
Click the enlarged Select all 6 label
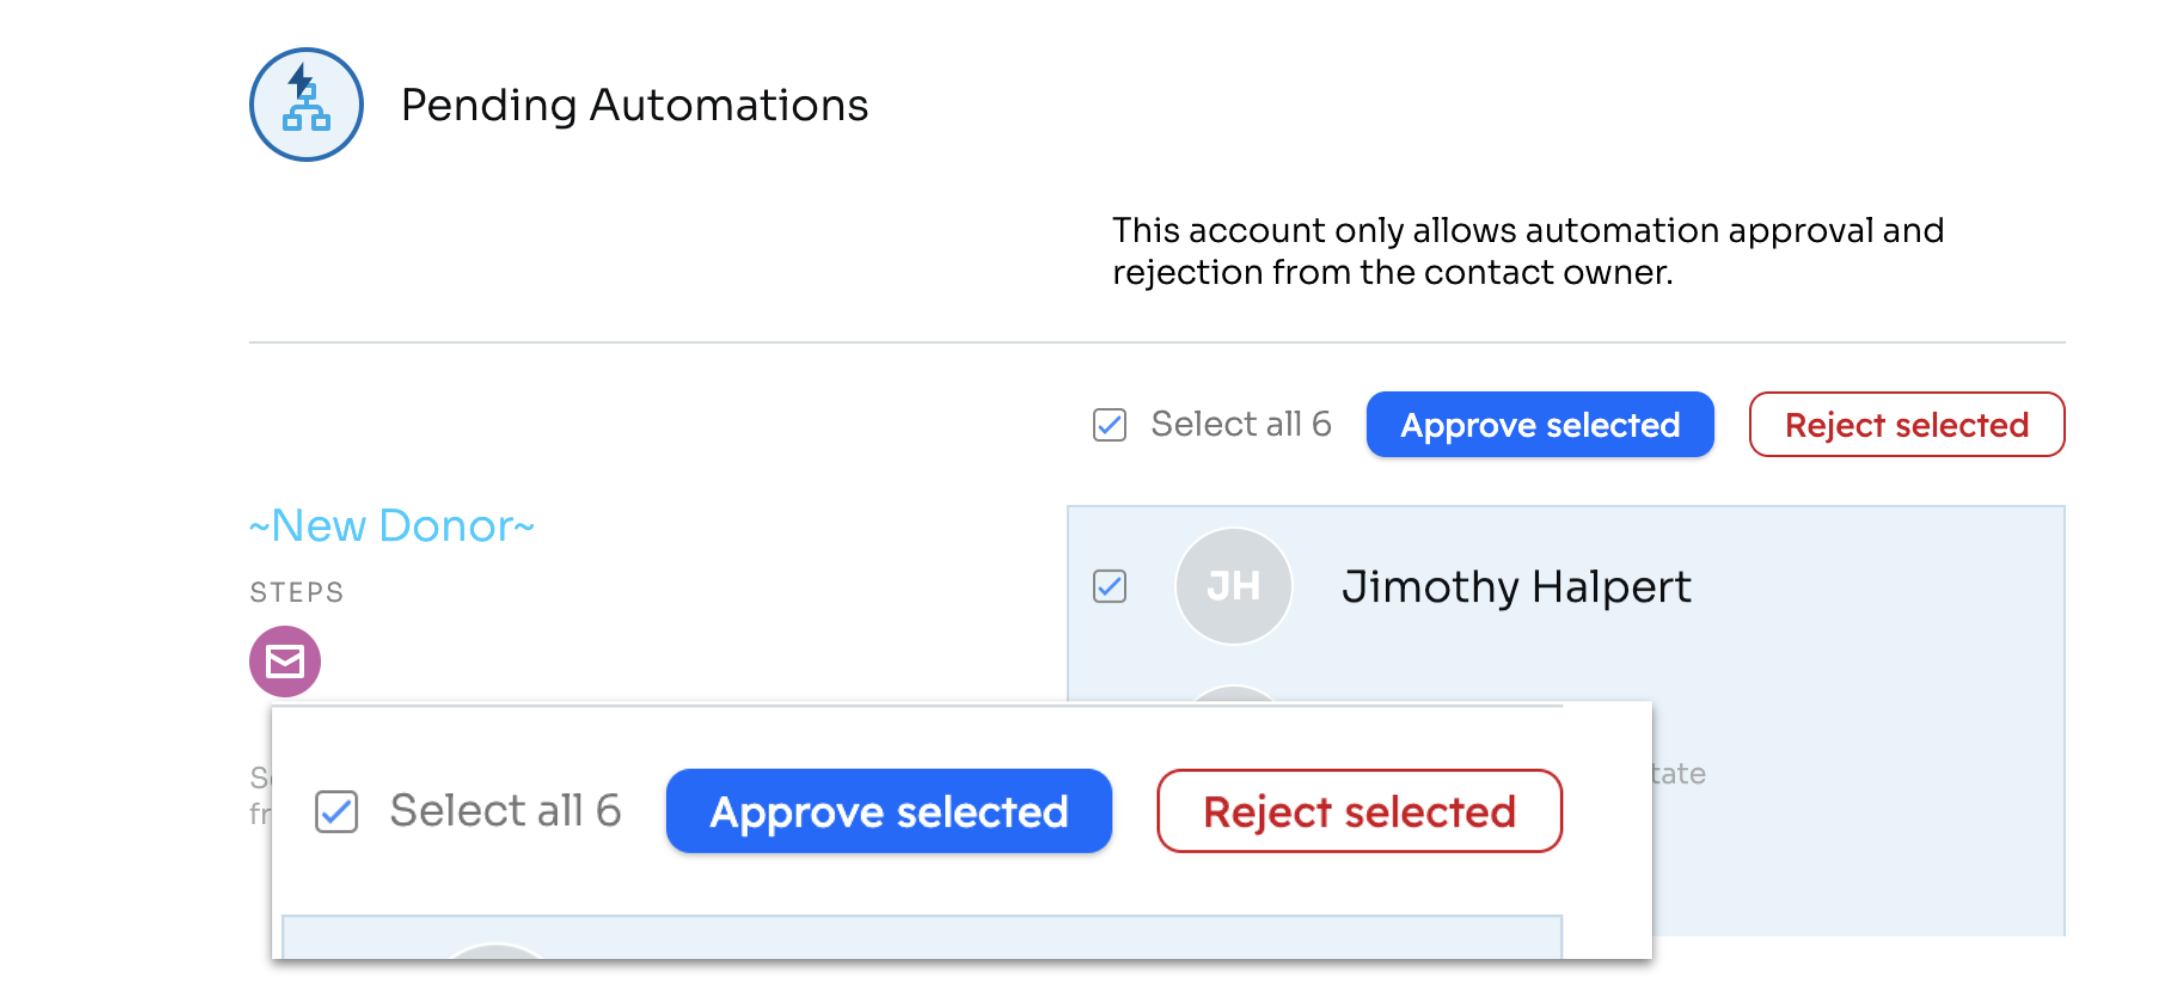pyautogui.click(x=505, y=810)
